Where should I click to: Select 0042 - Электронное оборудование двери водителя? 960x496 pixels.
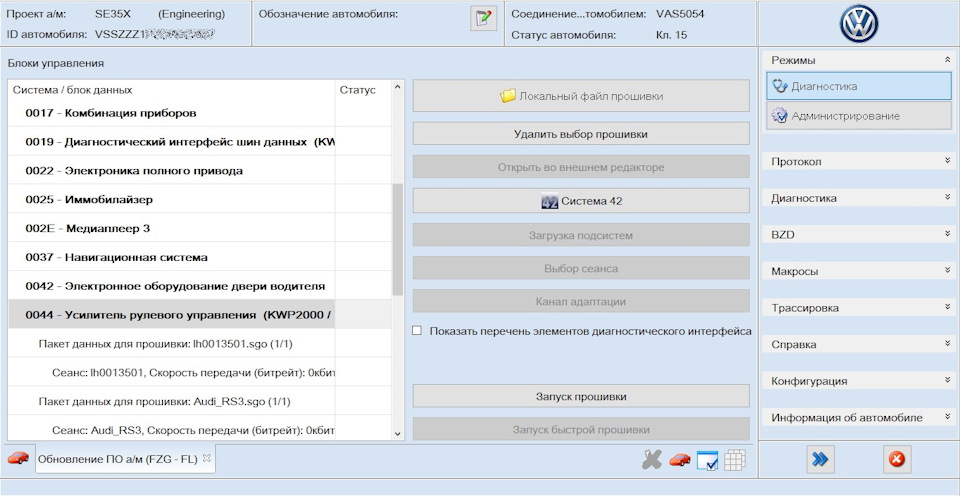point(200,286)
